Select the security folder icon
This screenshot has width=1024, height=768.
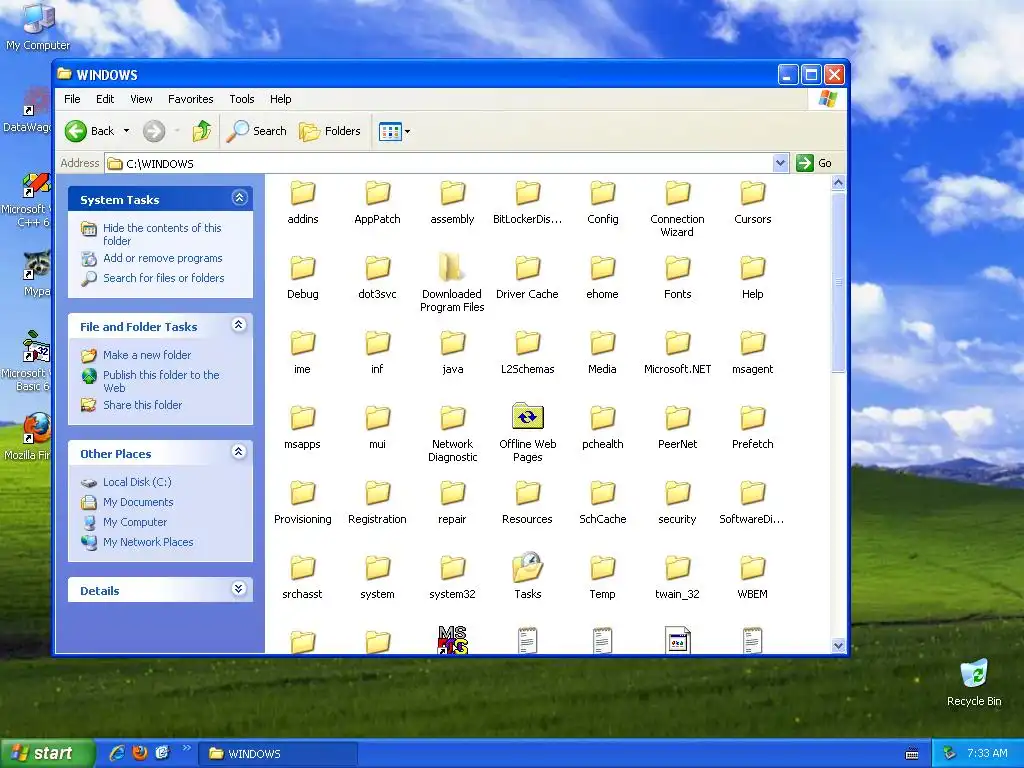click(x=677, y=493)
